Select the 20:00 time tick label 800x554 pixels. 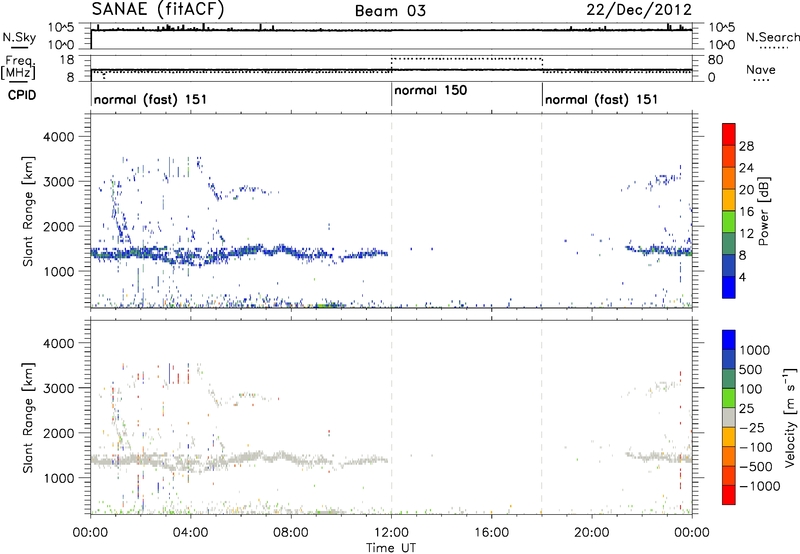click(x=592, y=533)
